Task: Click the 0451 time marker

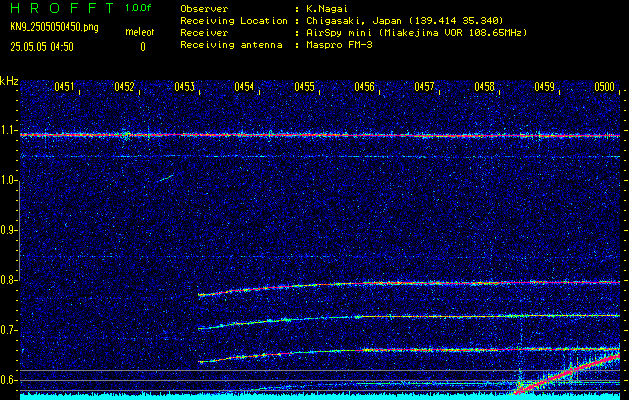Action: (64, 86)
